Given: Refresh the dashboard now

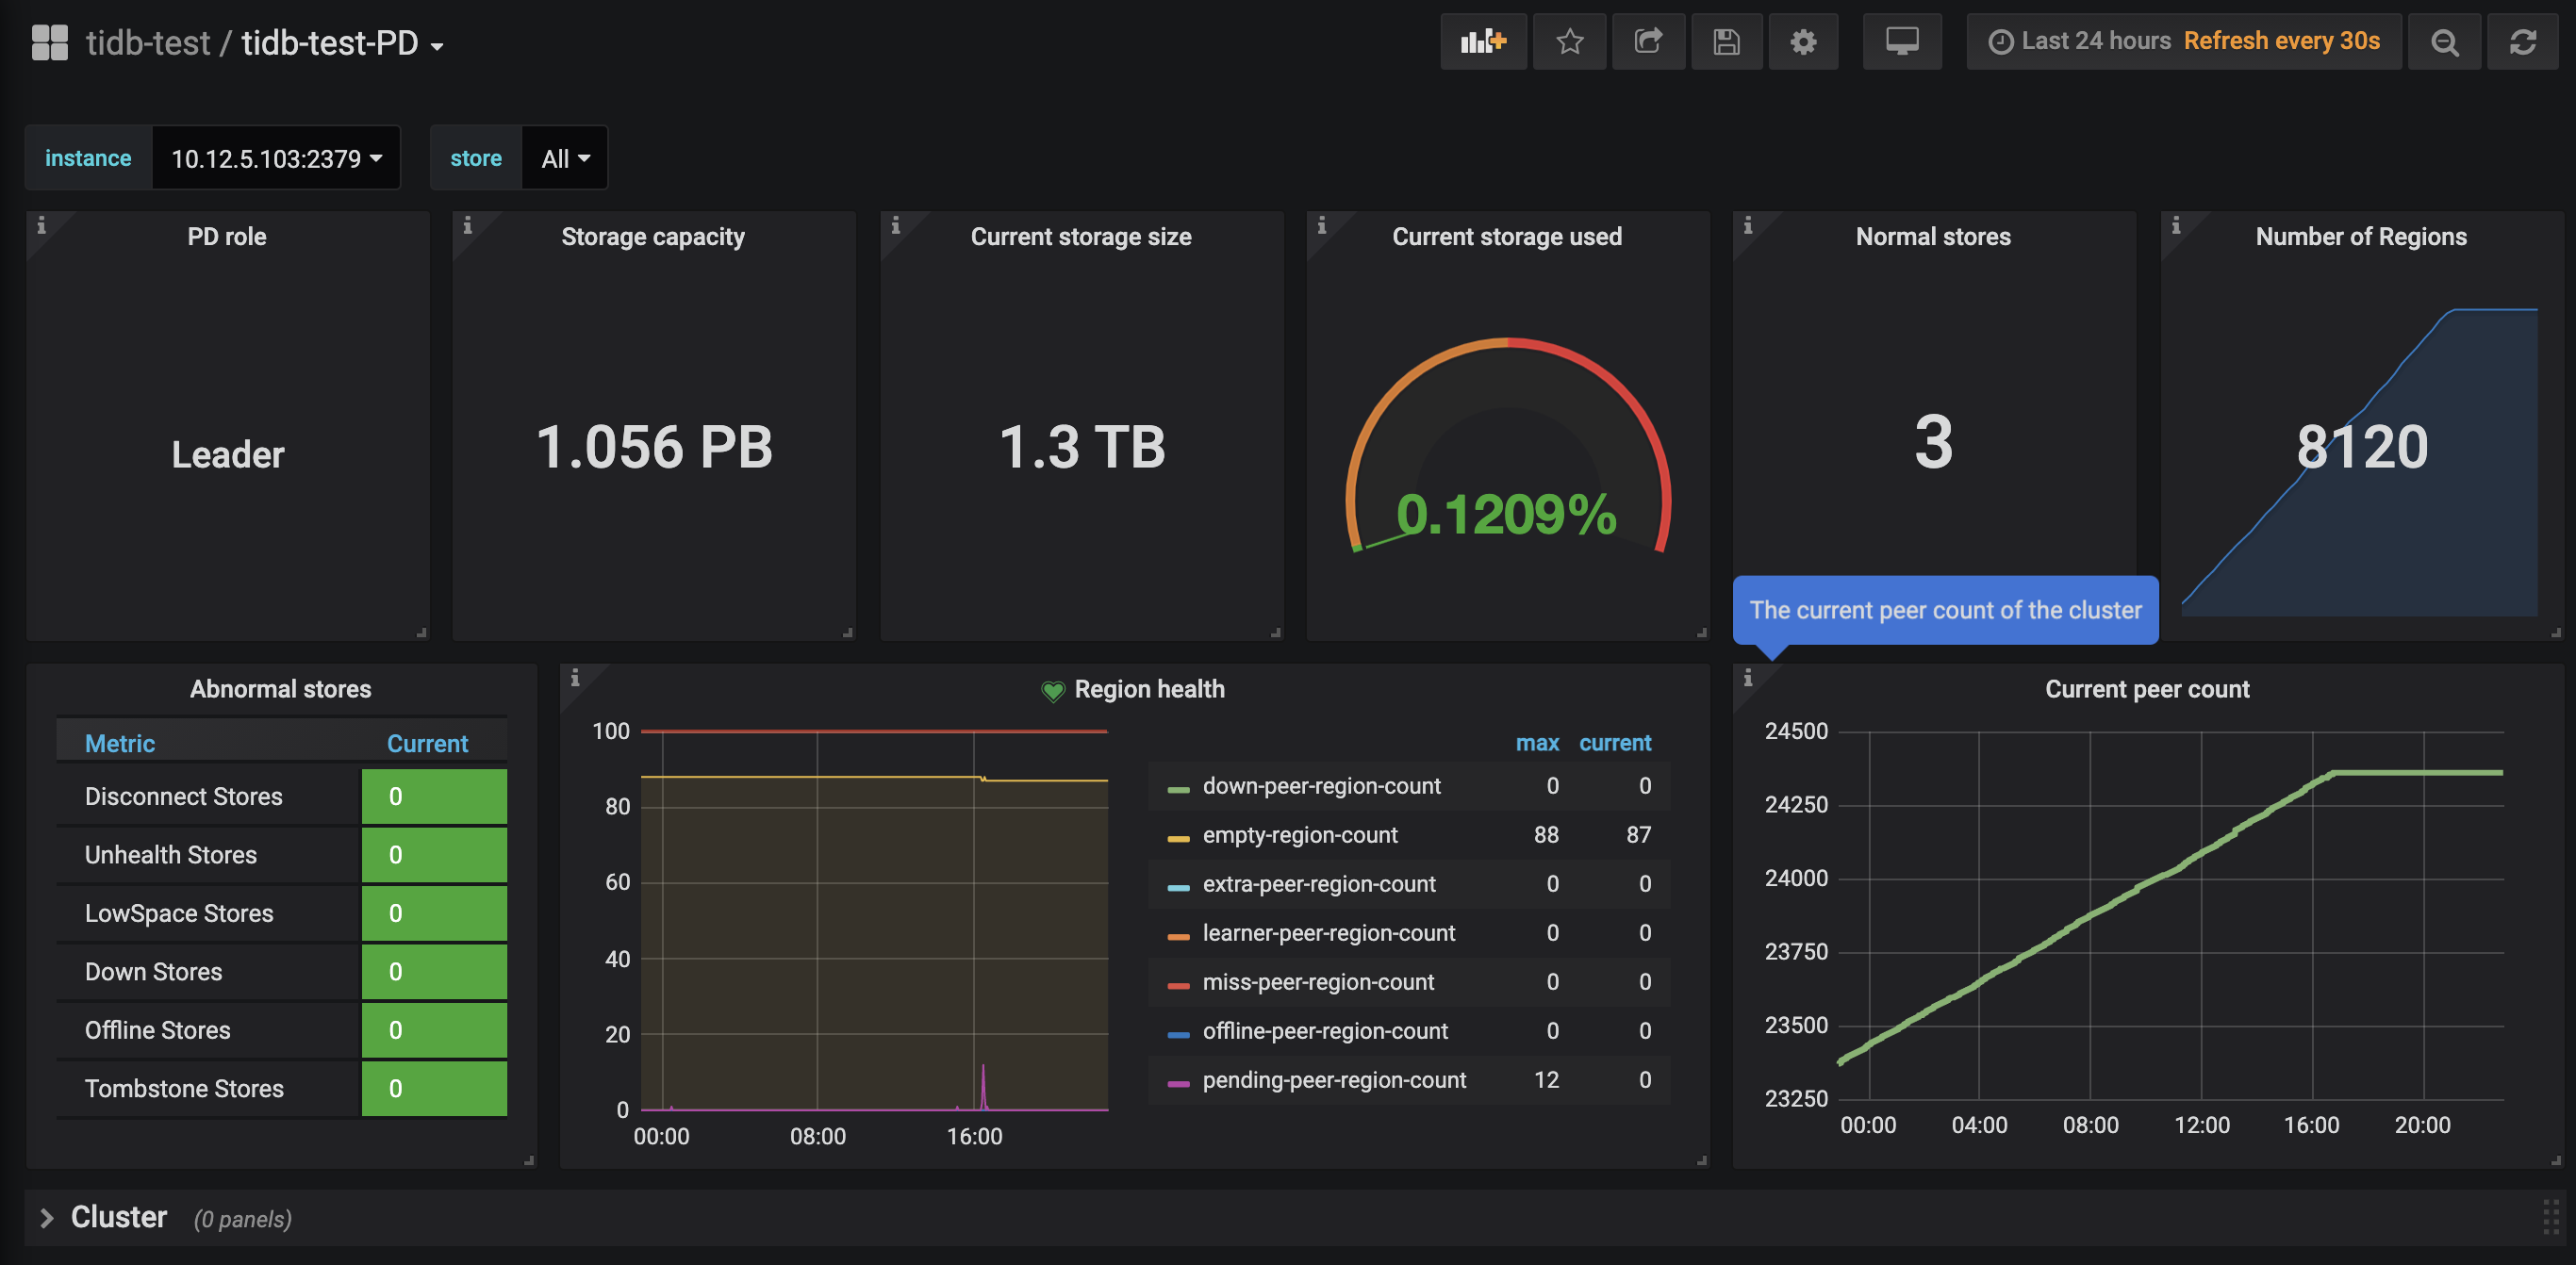Looking at the screenshot, I should (x=2522, y=42).
